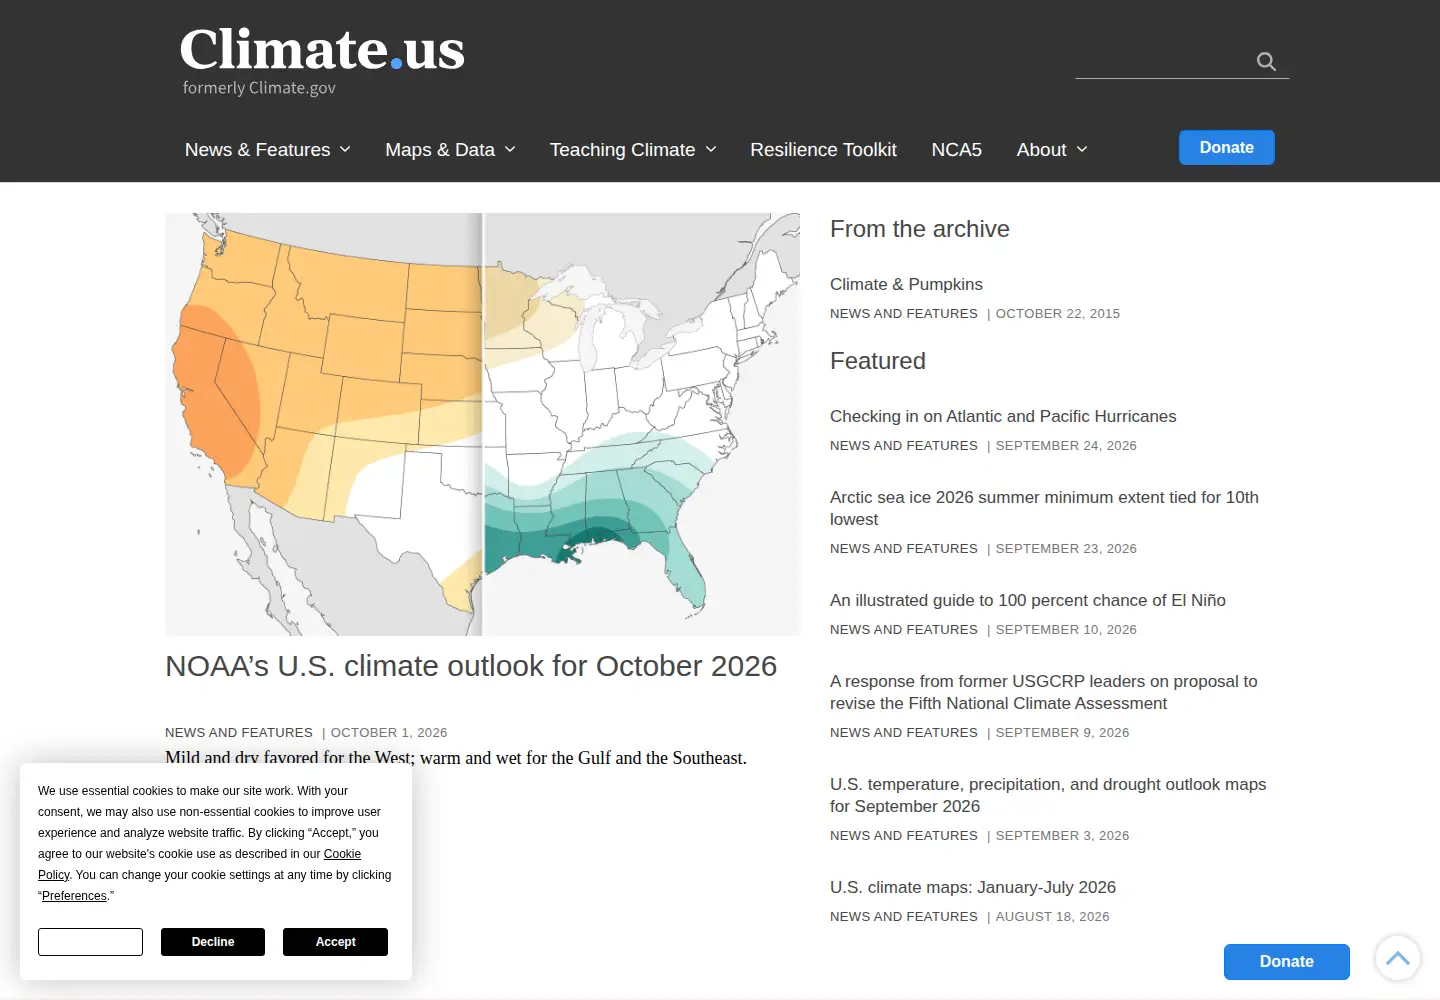The height and width of the screenshot is (1000, 1440).
Task: Open the Cookie Policy link
Action: (x=342, y=854)
